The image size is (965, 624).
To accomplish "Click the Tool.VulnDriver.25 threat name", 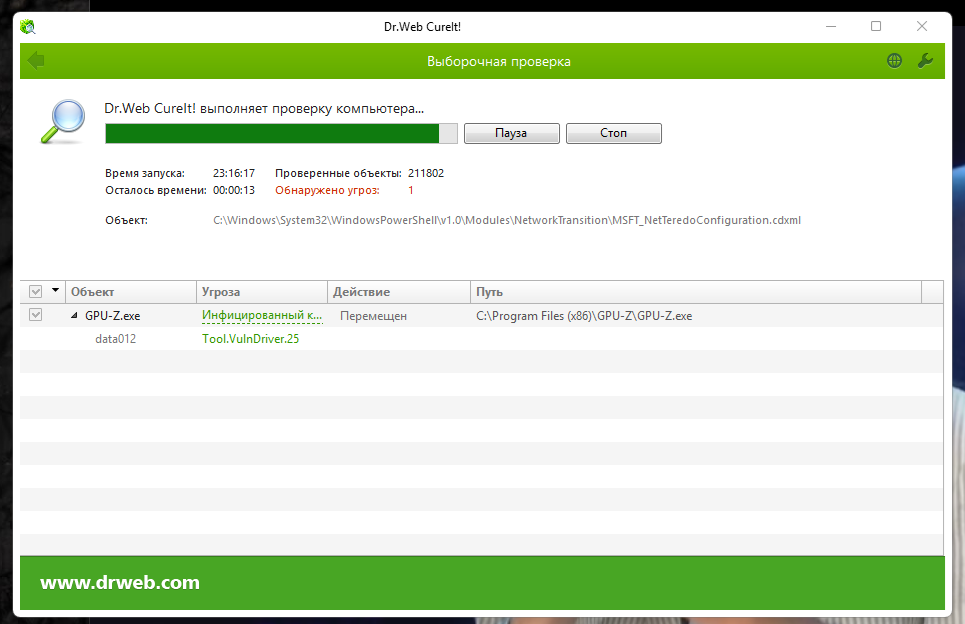I will tap(250, 338).
